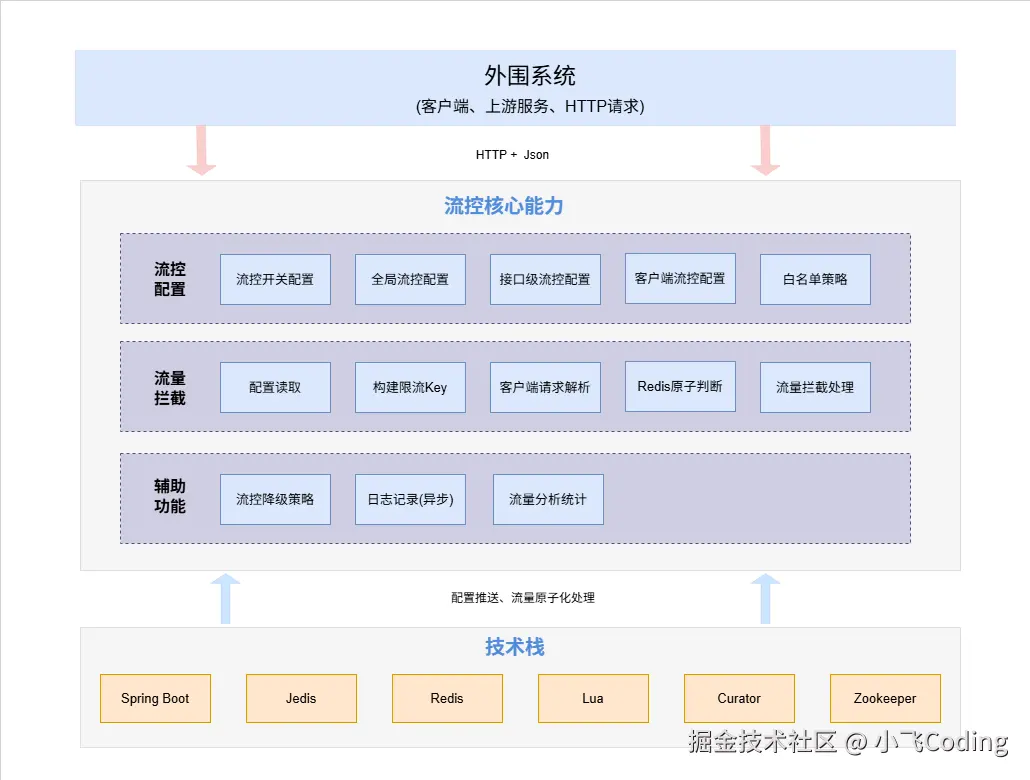Switch to the 流控核心能力 section header

pyautogui.click(x=503, y=206)
